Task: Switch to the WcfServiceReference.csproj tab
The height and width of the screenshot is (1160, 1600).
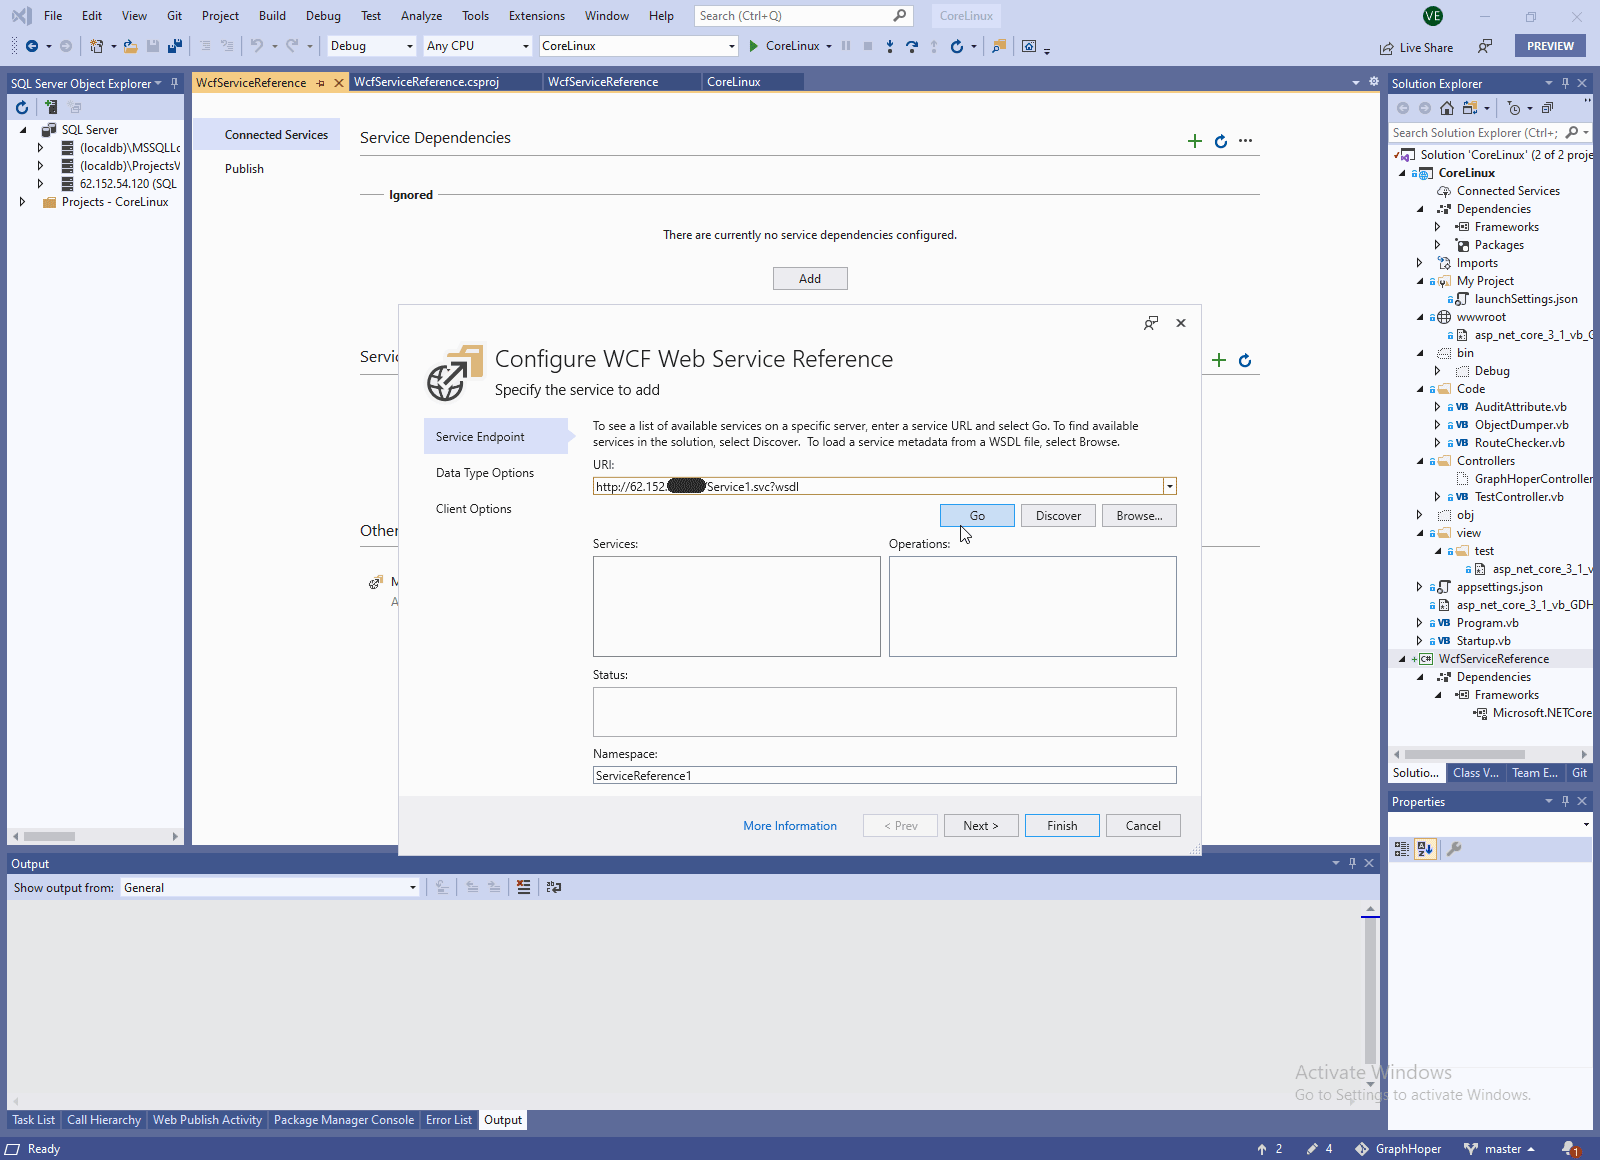Action: (427, 82)
